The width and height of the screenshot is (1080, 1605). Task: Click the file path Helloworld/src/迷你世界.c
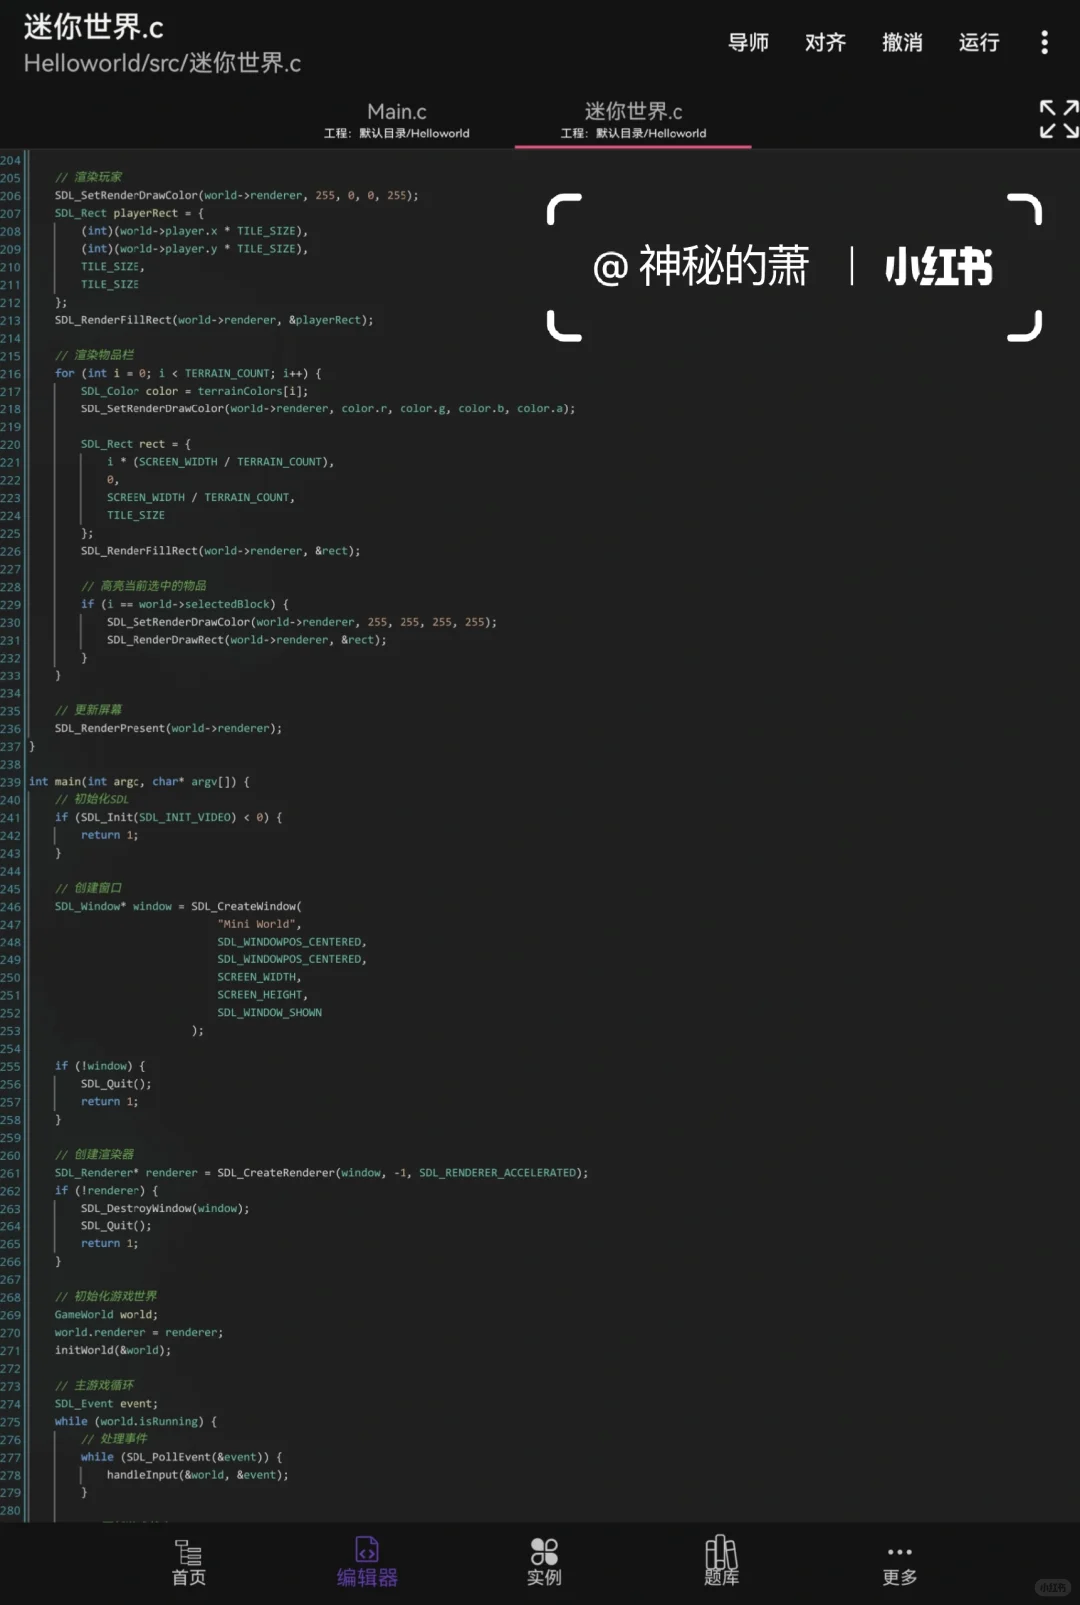pyautogui.click(x=162, y=63)
